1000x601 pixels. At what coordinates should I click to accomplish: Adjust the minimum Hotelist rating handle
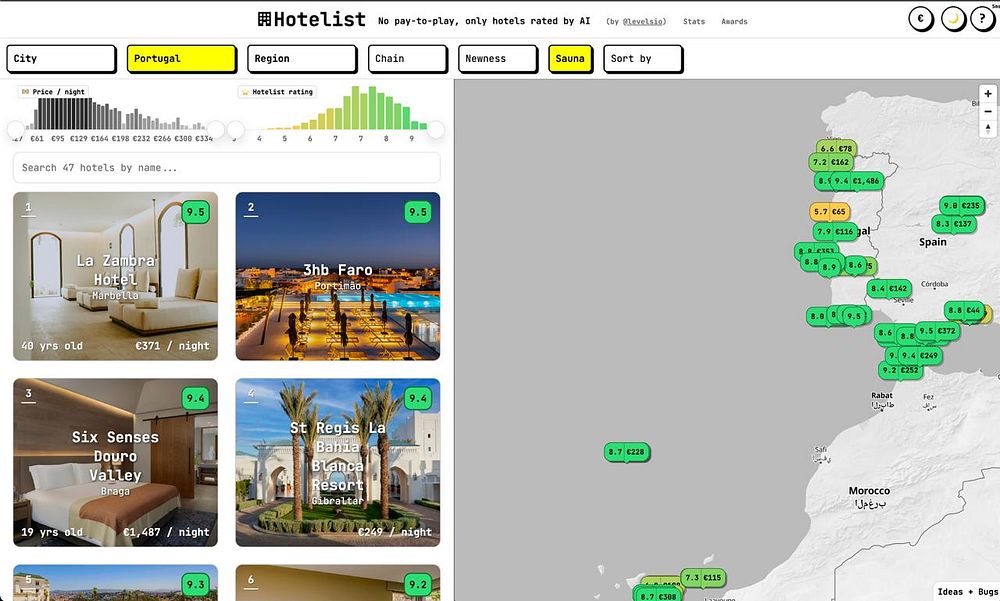(x=236, y=130)
